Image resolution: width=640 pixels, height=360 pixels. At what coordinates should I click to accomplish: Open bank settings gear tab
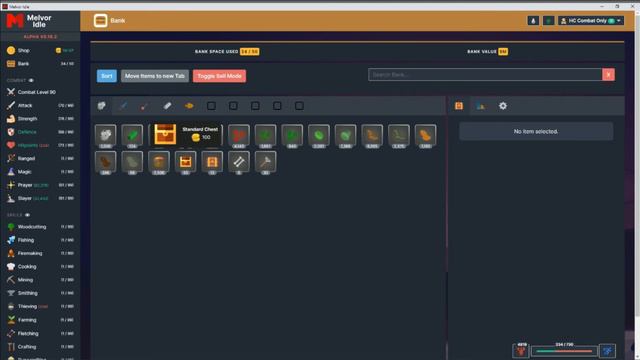503,106
